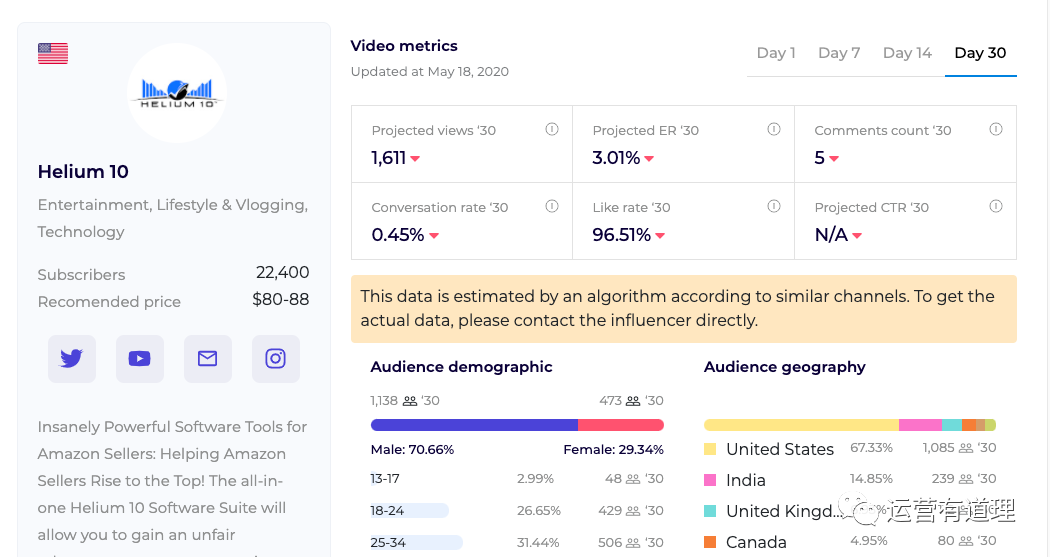Click info icon beside Projected ER
Image resolution: width=1050 pixels, height=557 pixels.
(x=773, y=130)
